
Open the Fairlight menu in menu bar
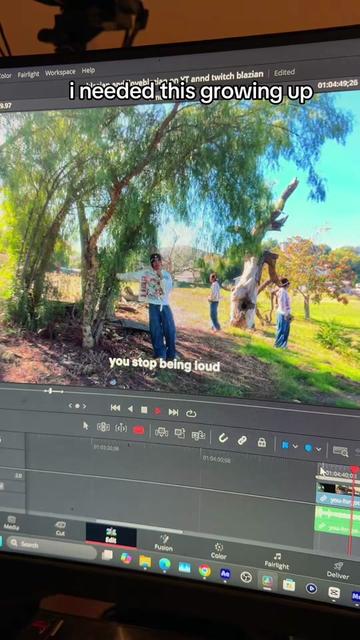coord(28,74)
